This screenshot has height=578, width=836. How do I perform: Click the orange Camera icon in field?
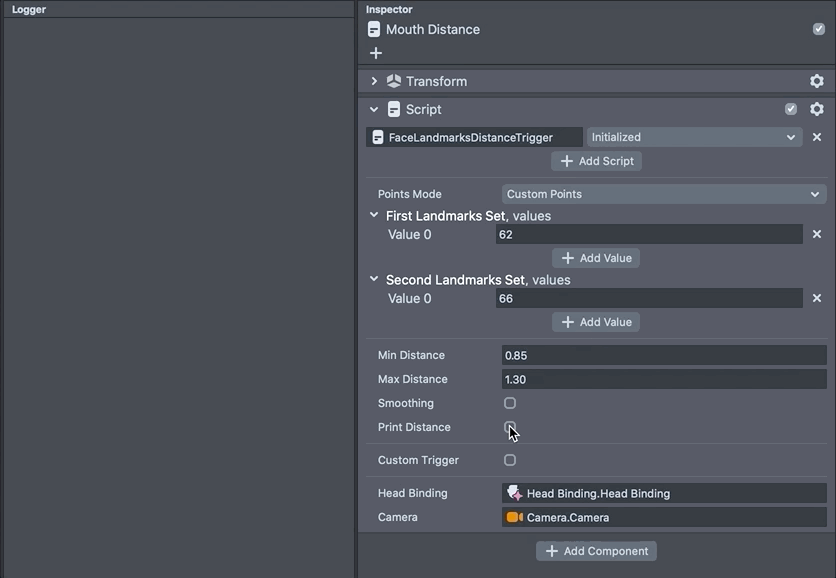[514, 517]
